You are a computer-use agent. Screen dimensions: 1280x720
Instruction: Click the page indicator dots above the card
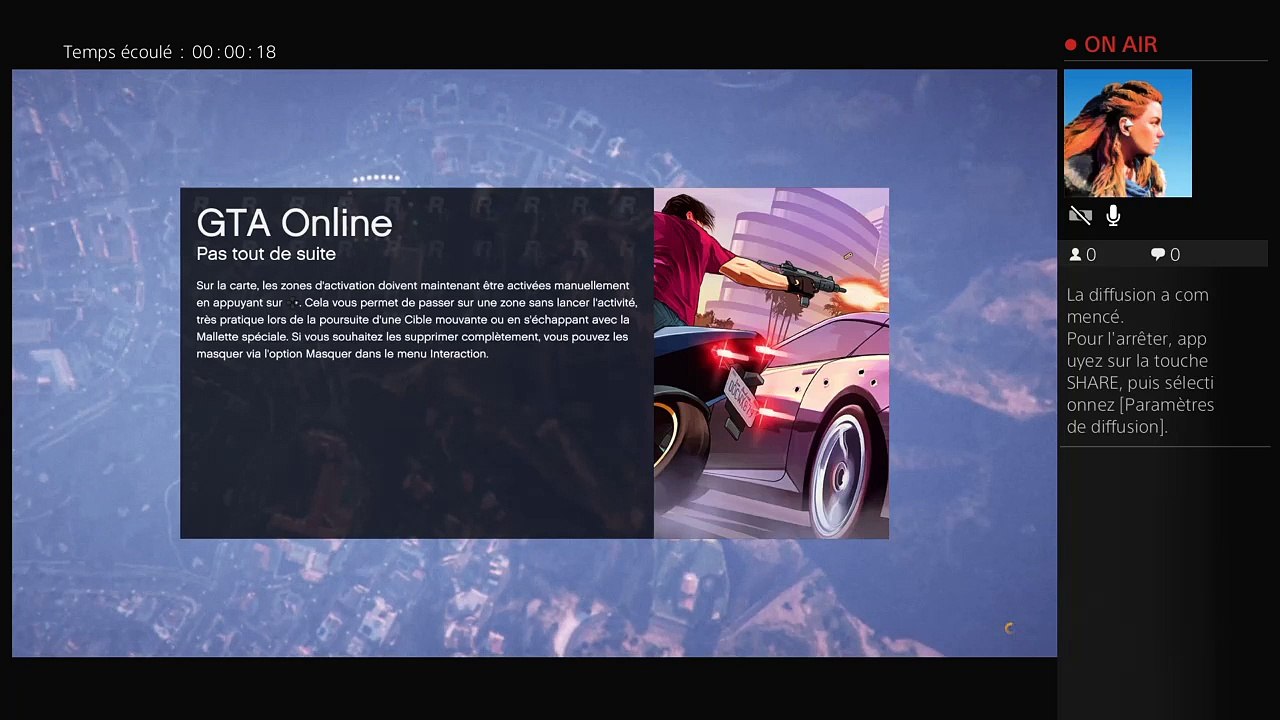tap(377, 179)
